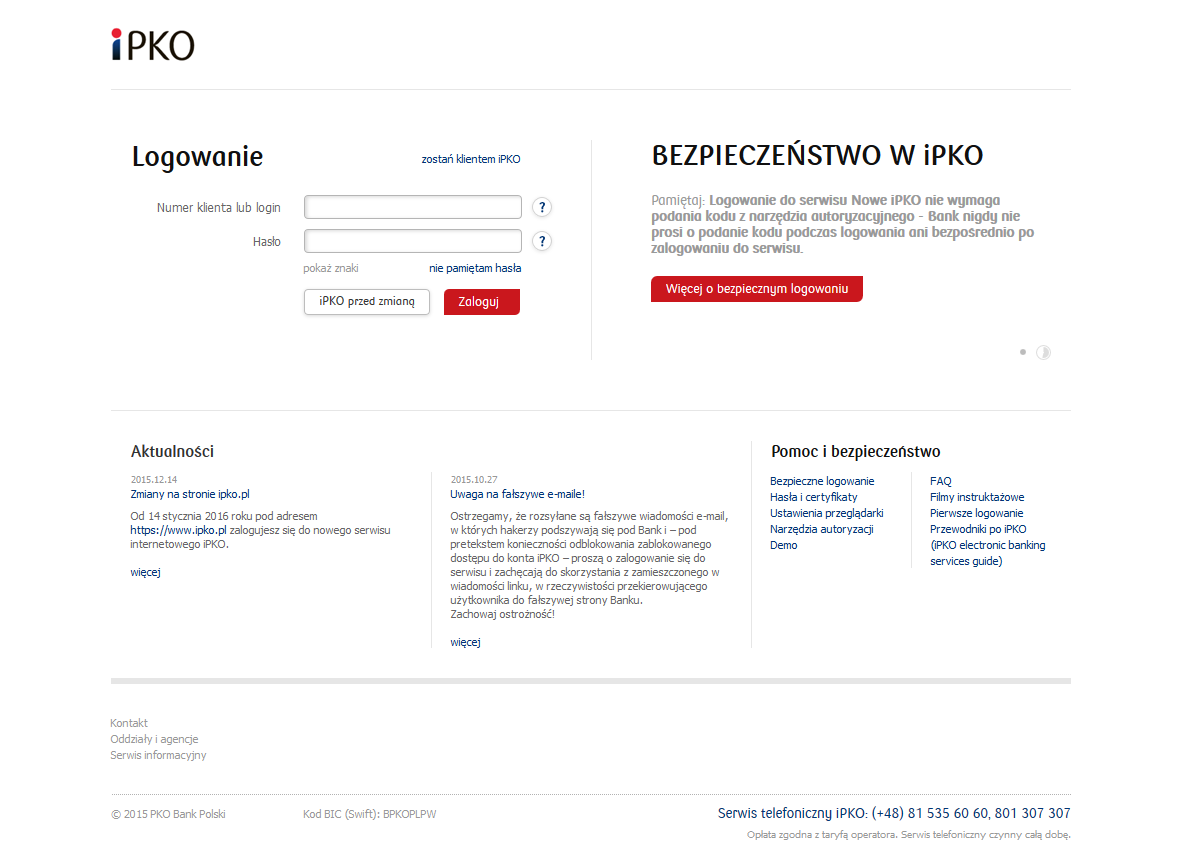Follow the https://www.ipko.pl link
The height and width of the screenshot is (842, 1182).
pos(178,530)
